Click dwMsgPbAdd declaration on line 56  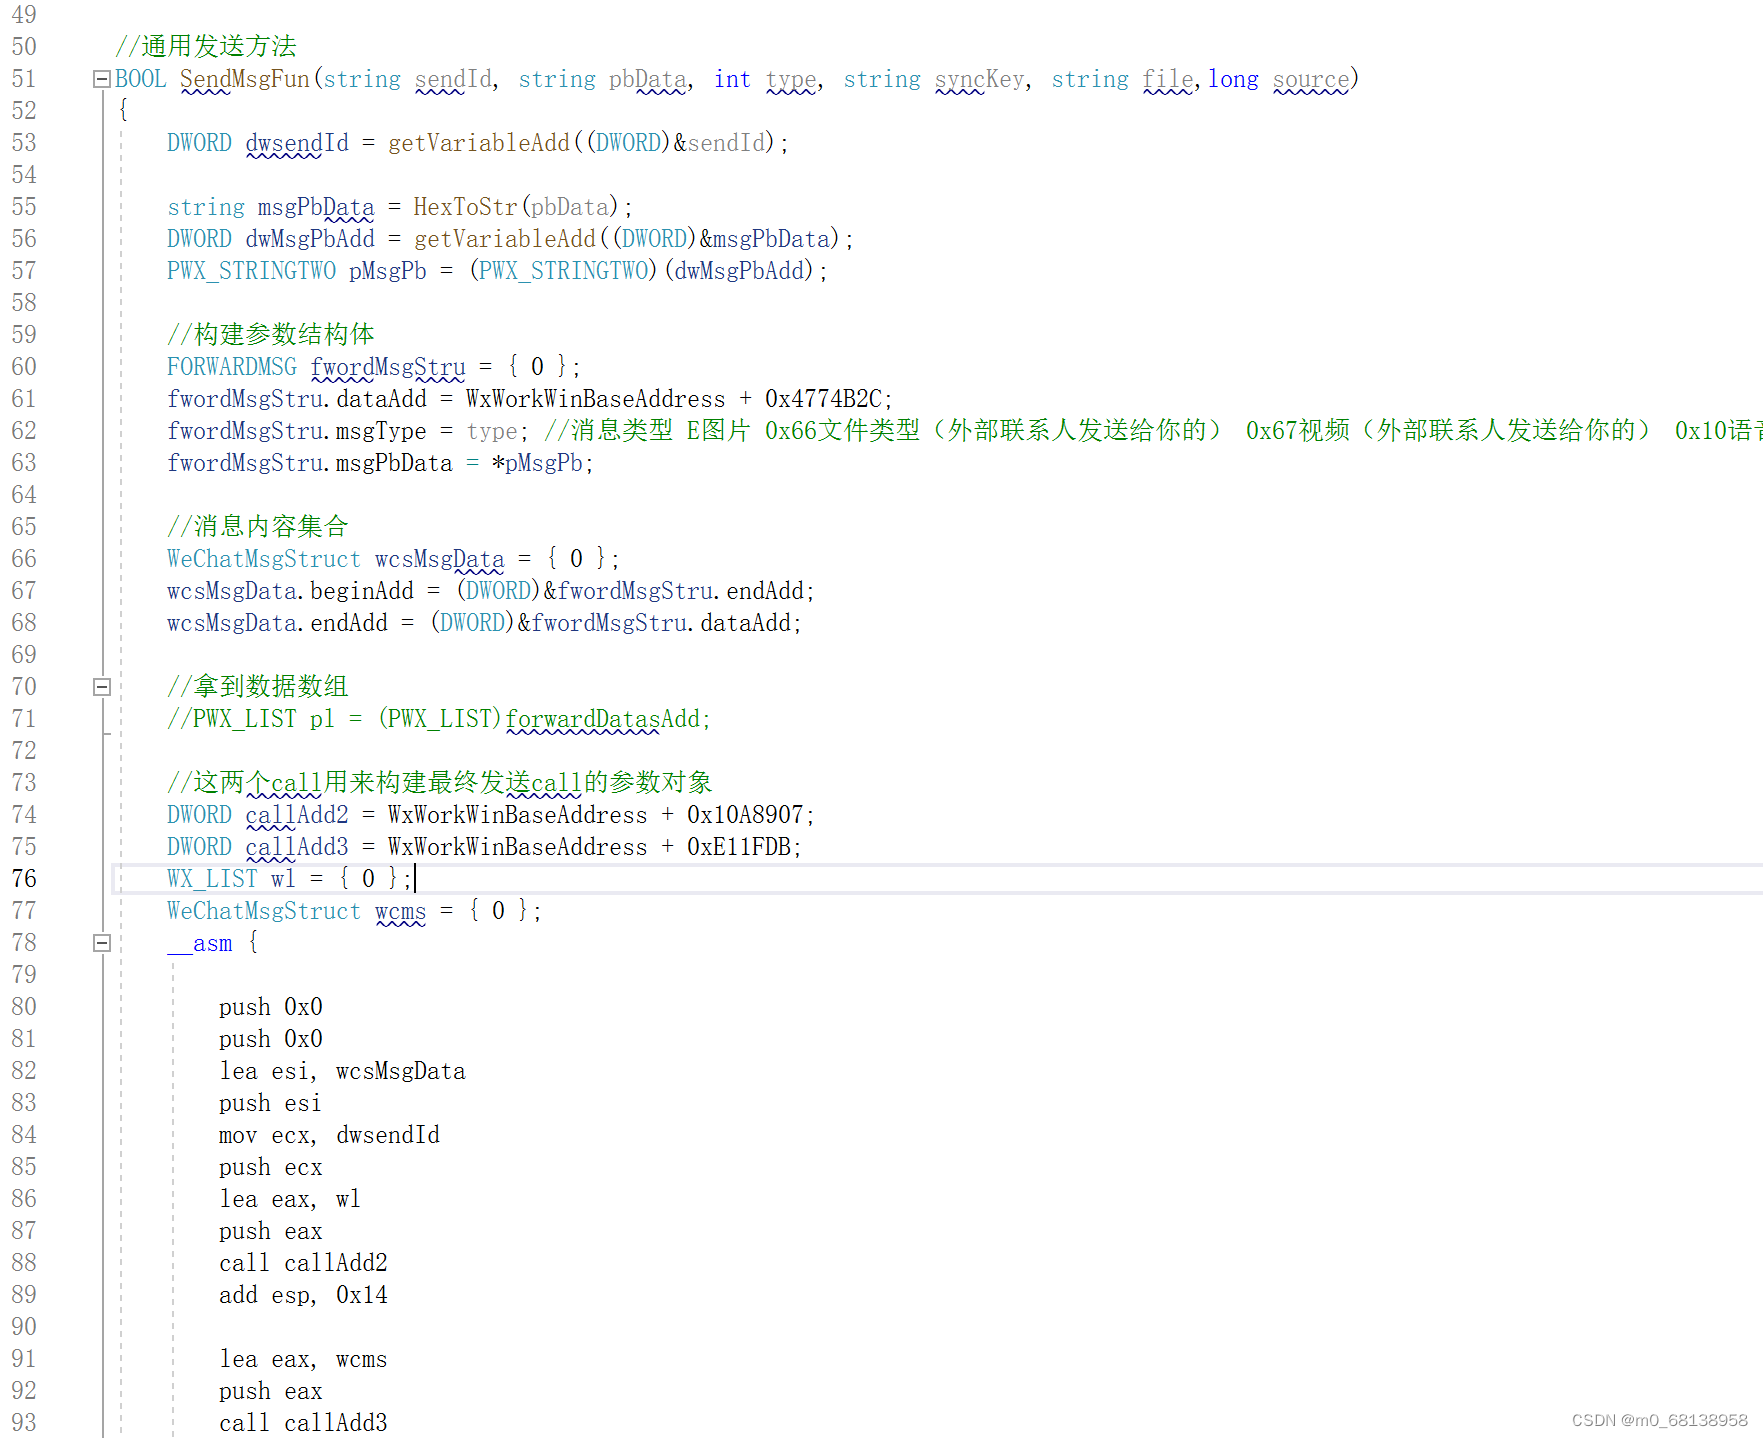(x=310, y=239)
